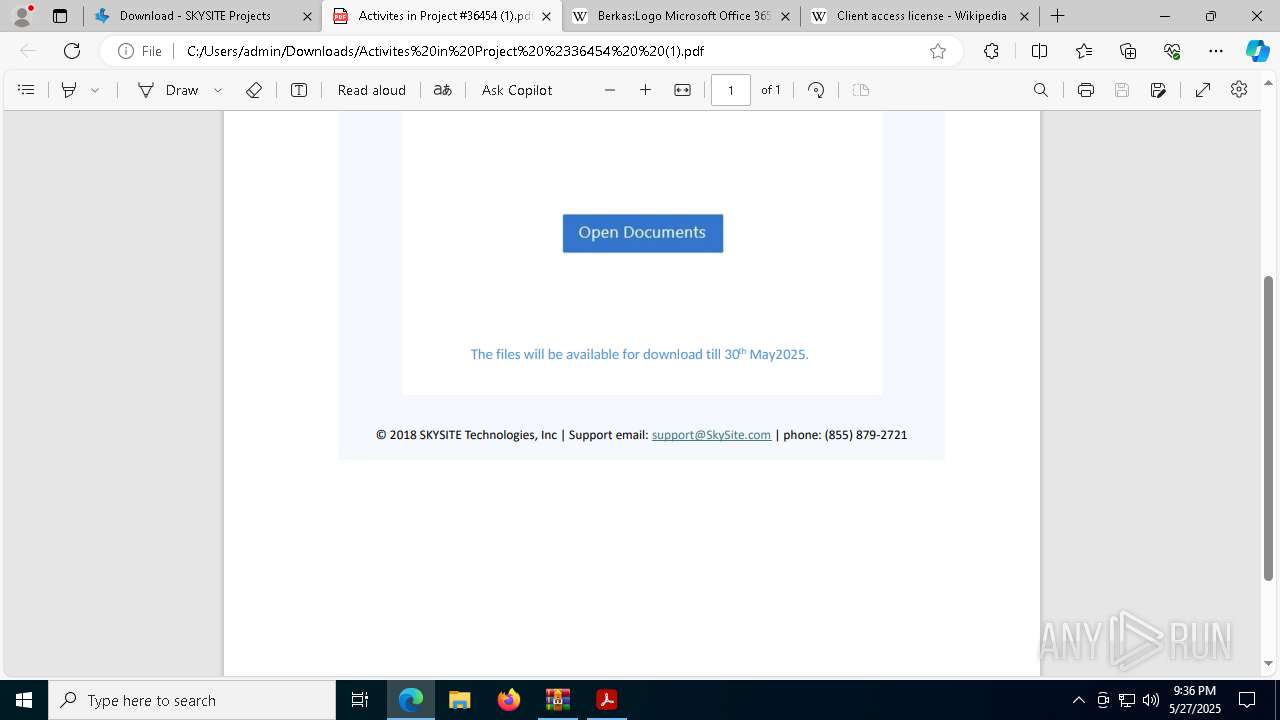Rotate the PDF page
1280x720 pixels.
[816, 90]
